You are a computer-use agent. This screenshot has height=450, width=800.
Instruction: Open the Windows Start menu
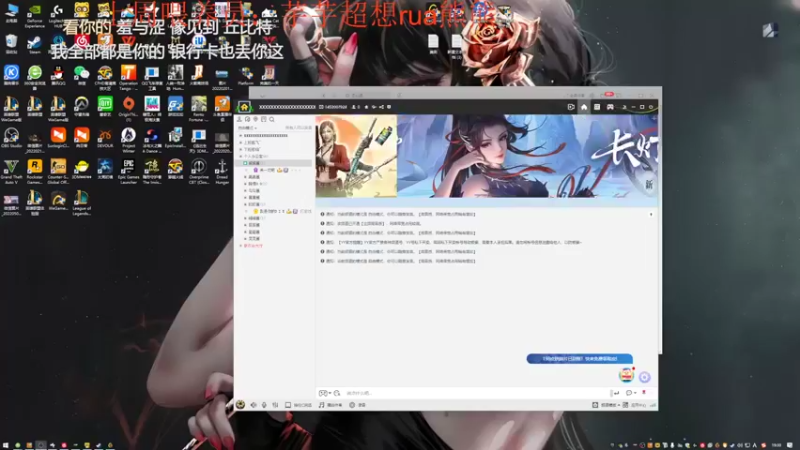tap(6, 445)
